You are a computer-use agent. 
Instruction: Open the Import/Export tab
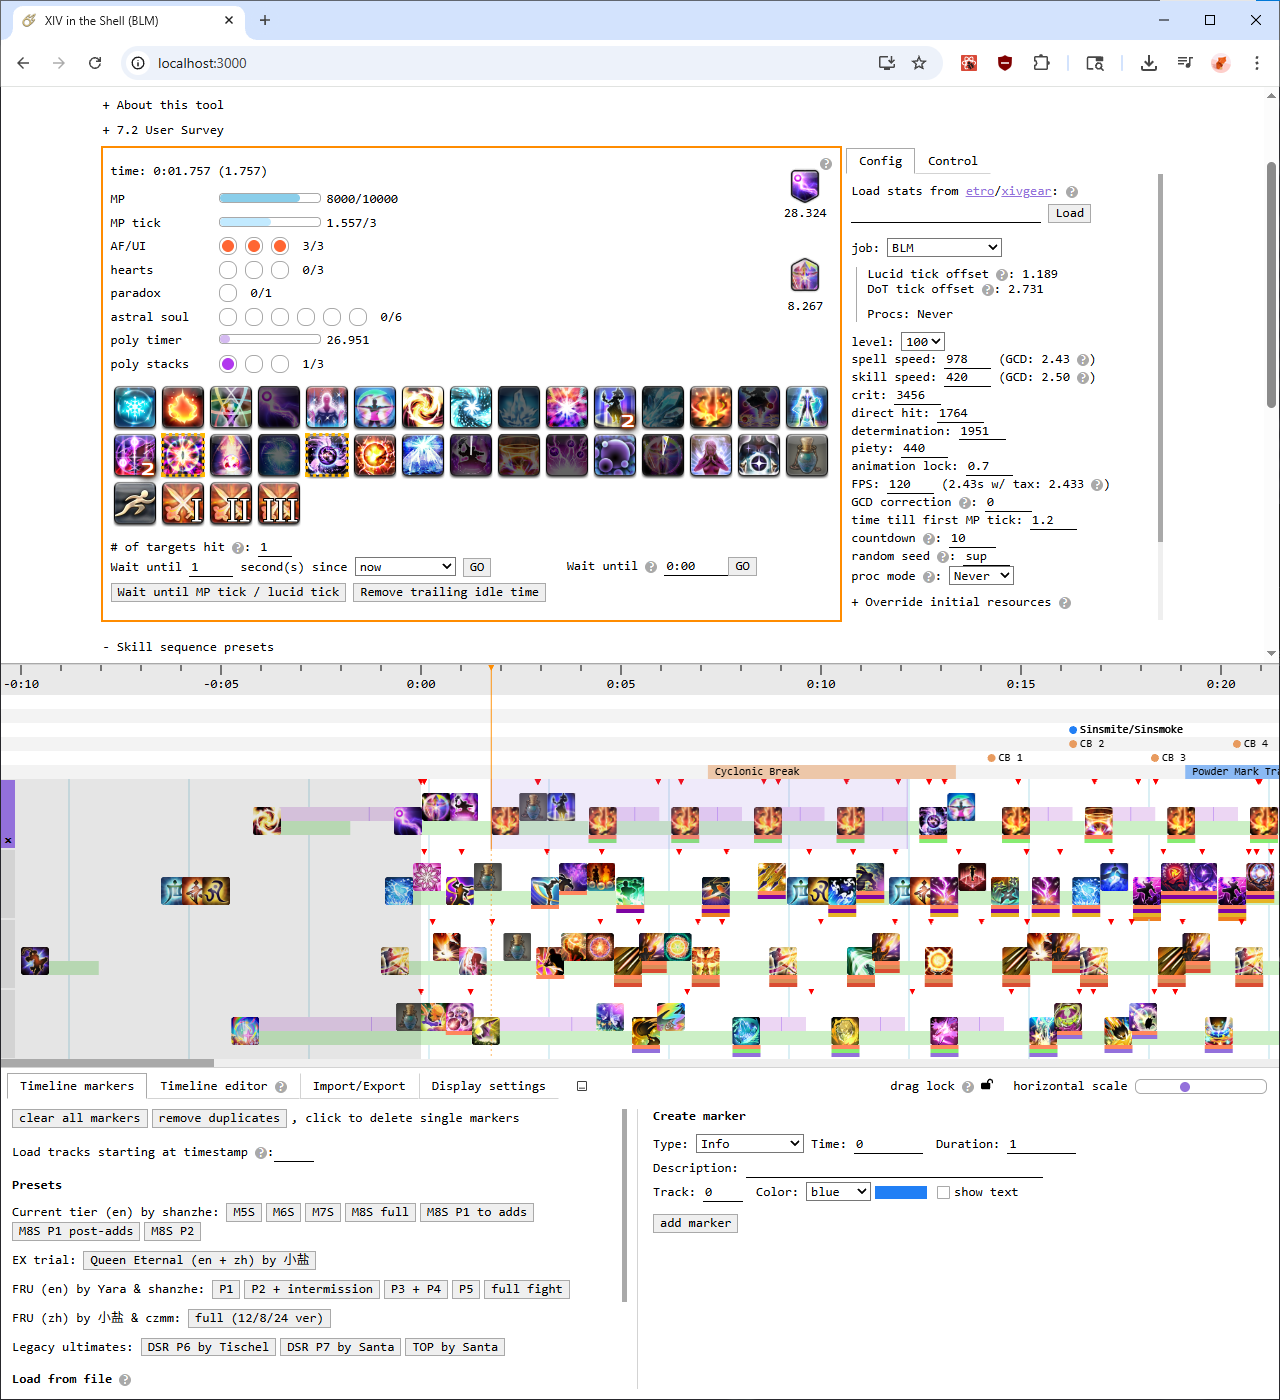(x=359, y=1086)
